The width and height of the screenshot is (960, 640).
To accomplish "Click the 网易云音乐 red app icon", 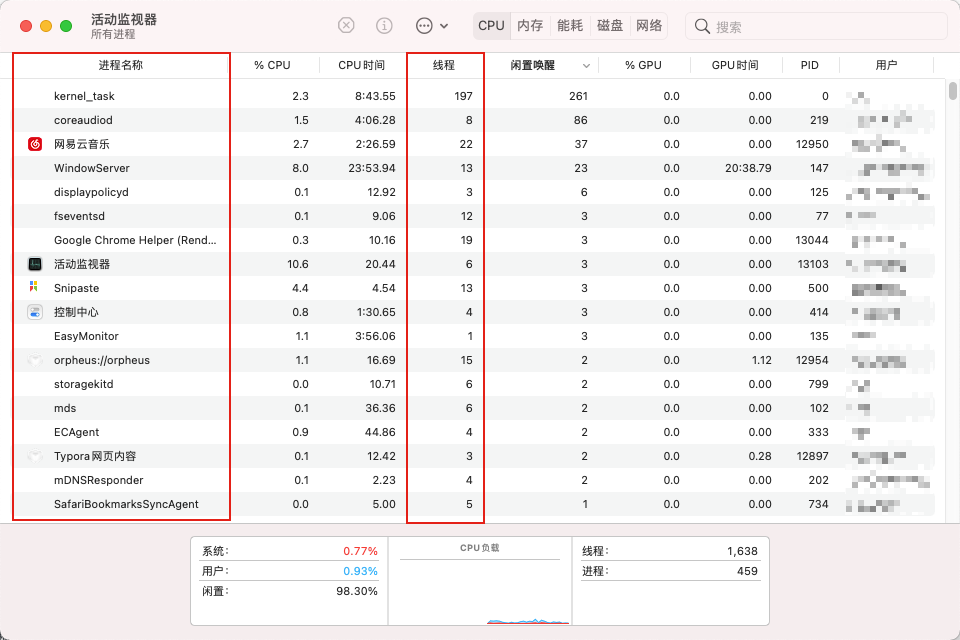I will [x=35, y=144].
